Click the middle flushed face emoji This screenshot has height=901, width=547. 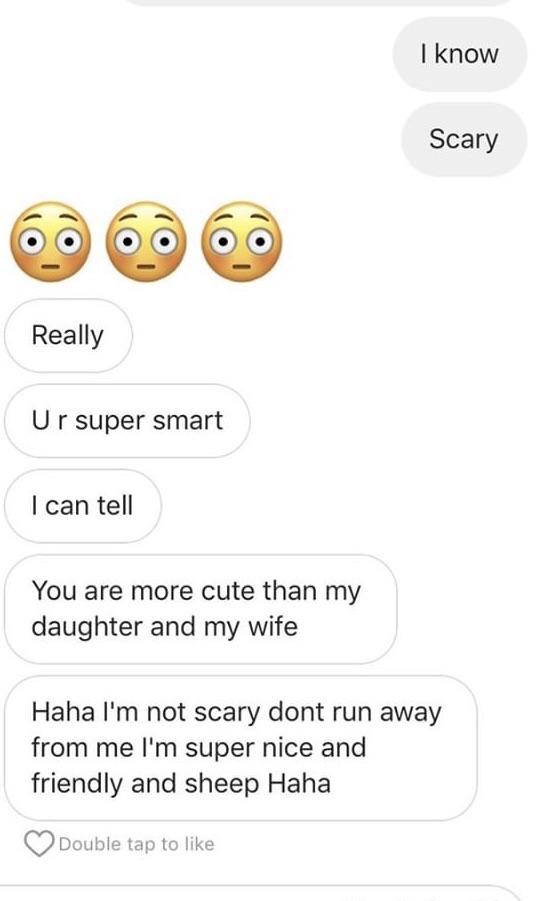[x=147, y=242]
